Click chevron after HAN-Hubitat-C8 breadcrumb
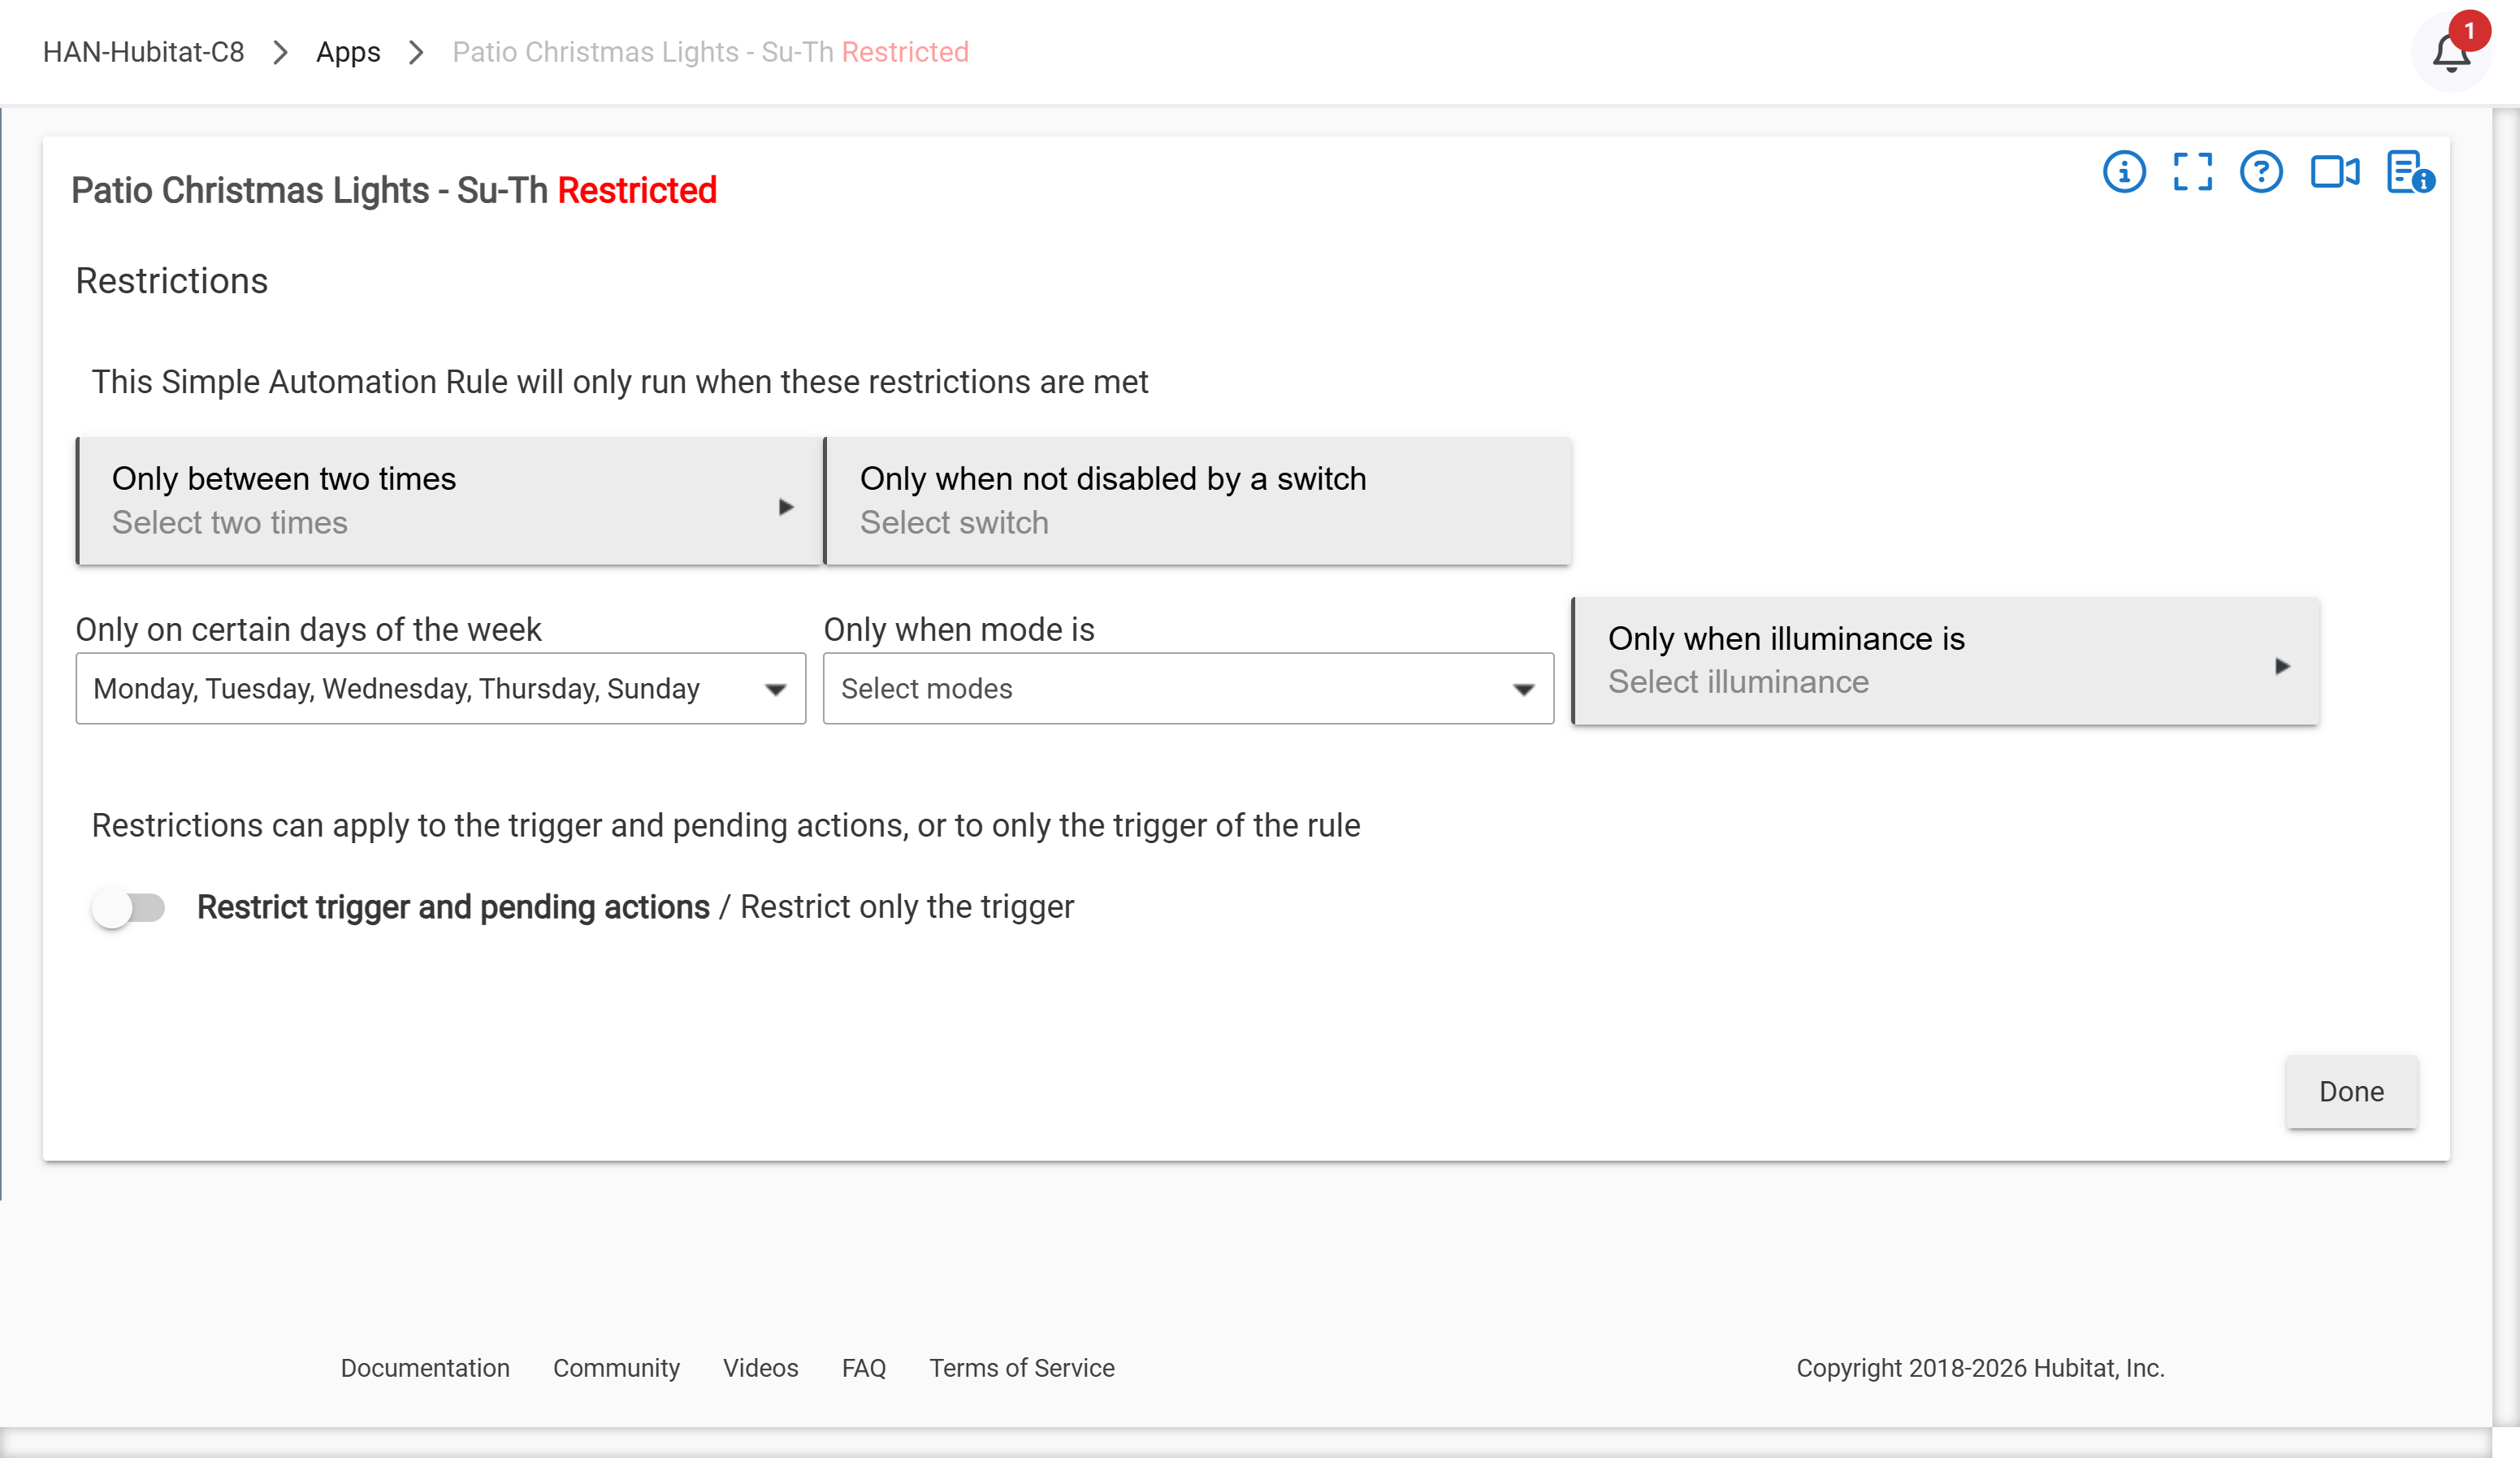The image size is (2520, 1458). (281, 52)
